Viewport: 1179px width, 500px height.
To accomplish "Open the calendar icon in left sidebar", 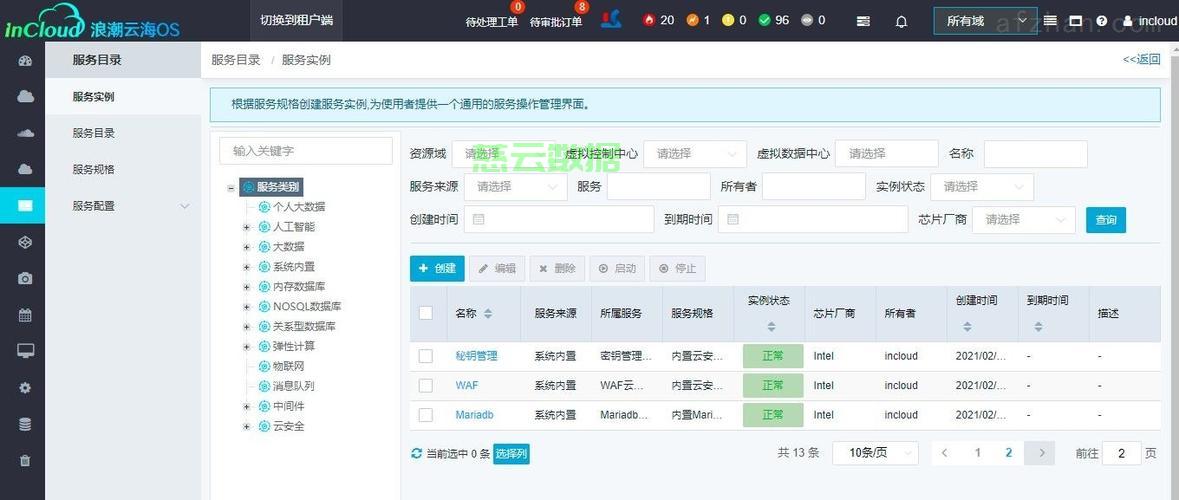I will coord(25,315).
